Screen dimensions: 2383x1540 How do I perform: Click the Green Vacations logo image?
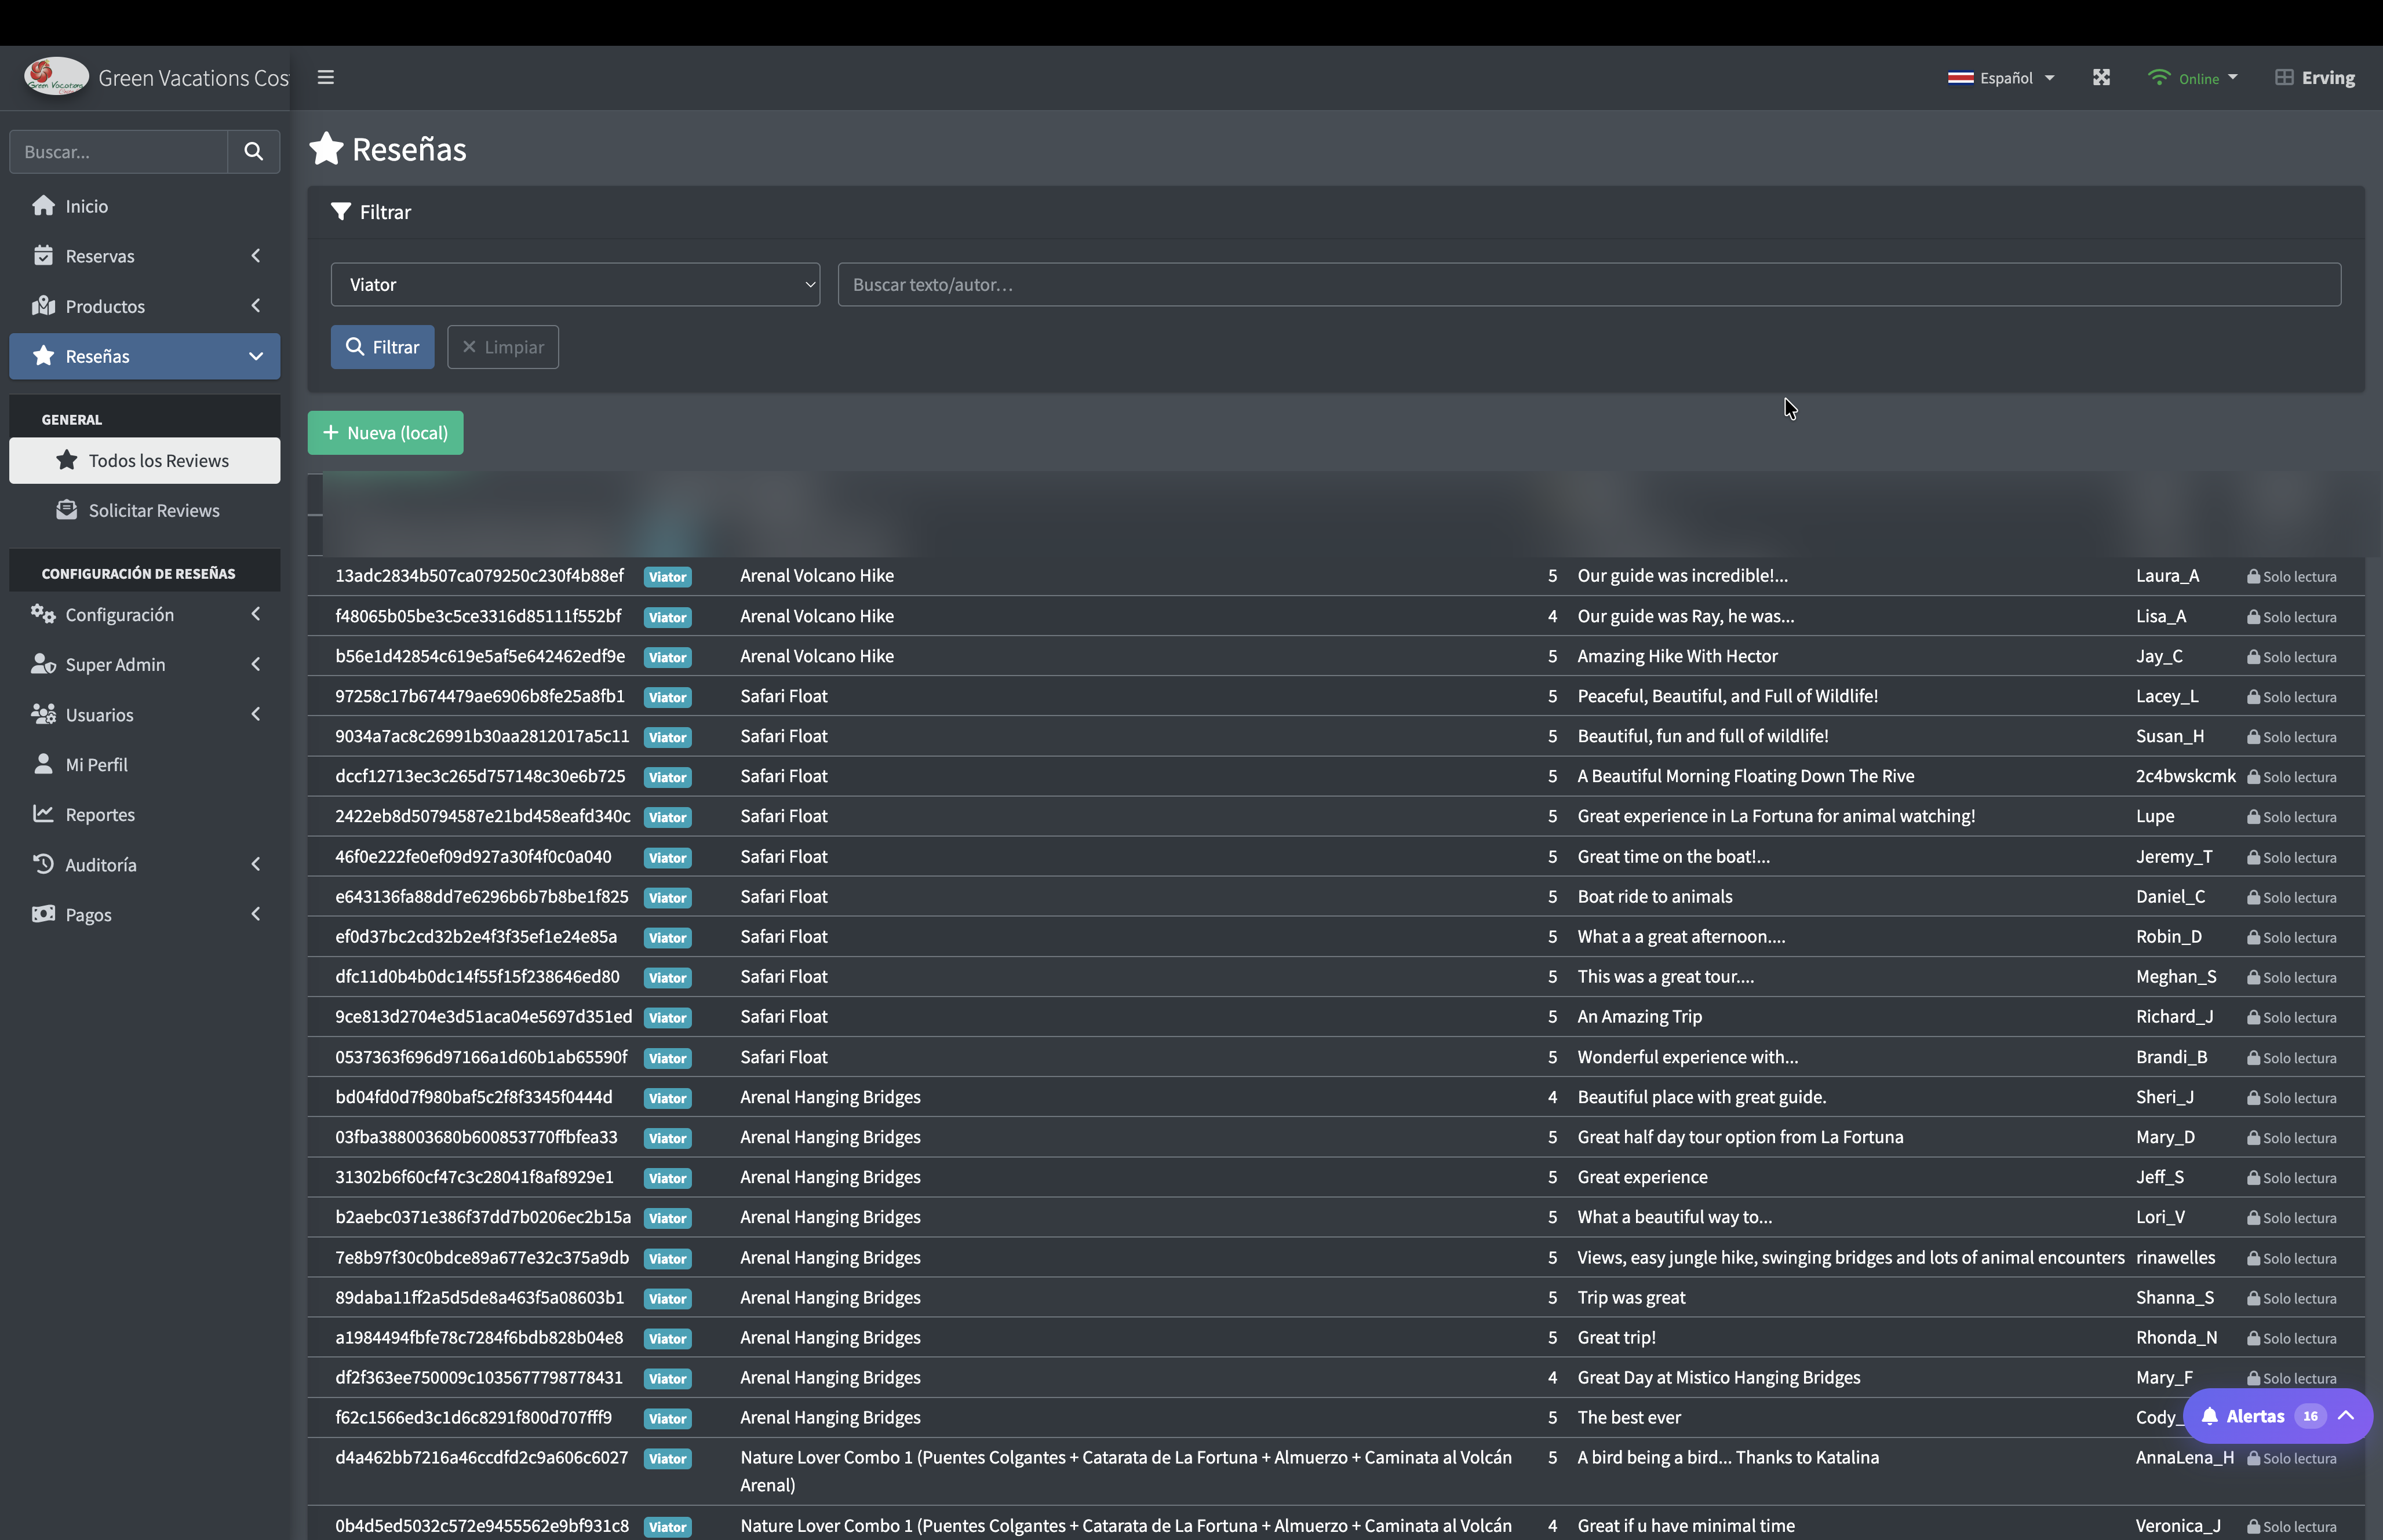[x=56, y=77]
